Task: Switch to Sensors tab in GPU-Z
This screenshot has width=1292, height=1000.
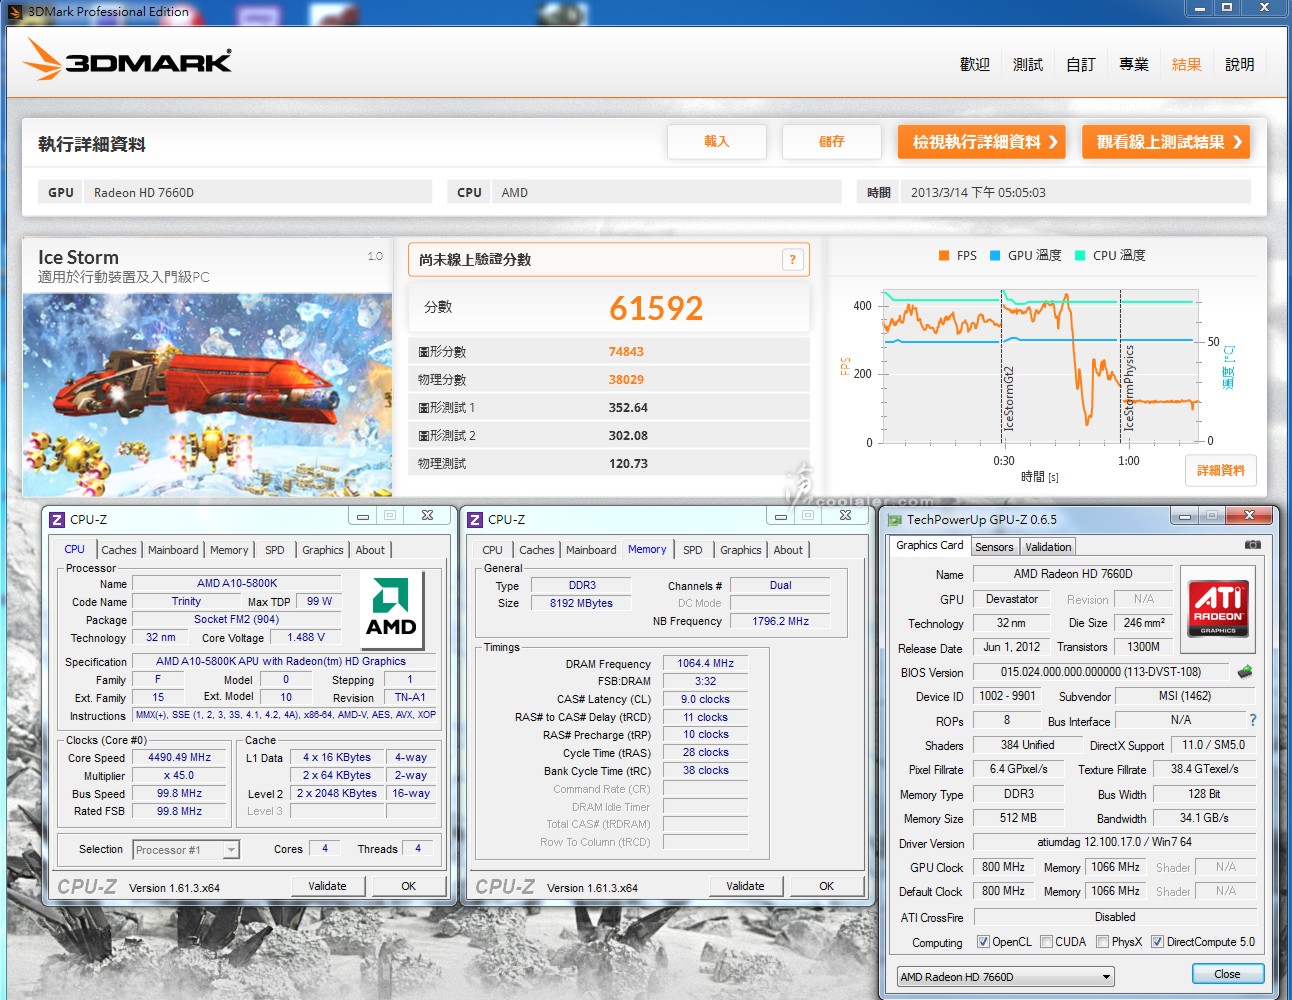Action: pos(994,547)
